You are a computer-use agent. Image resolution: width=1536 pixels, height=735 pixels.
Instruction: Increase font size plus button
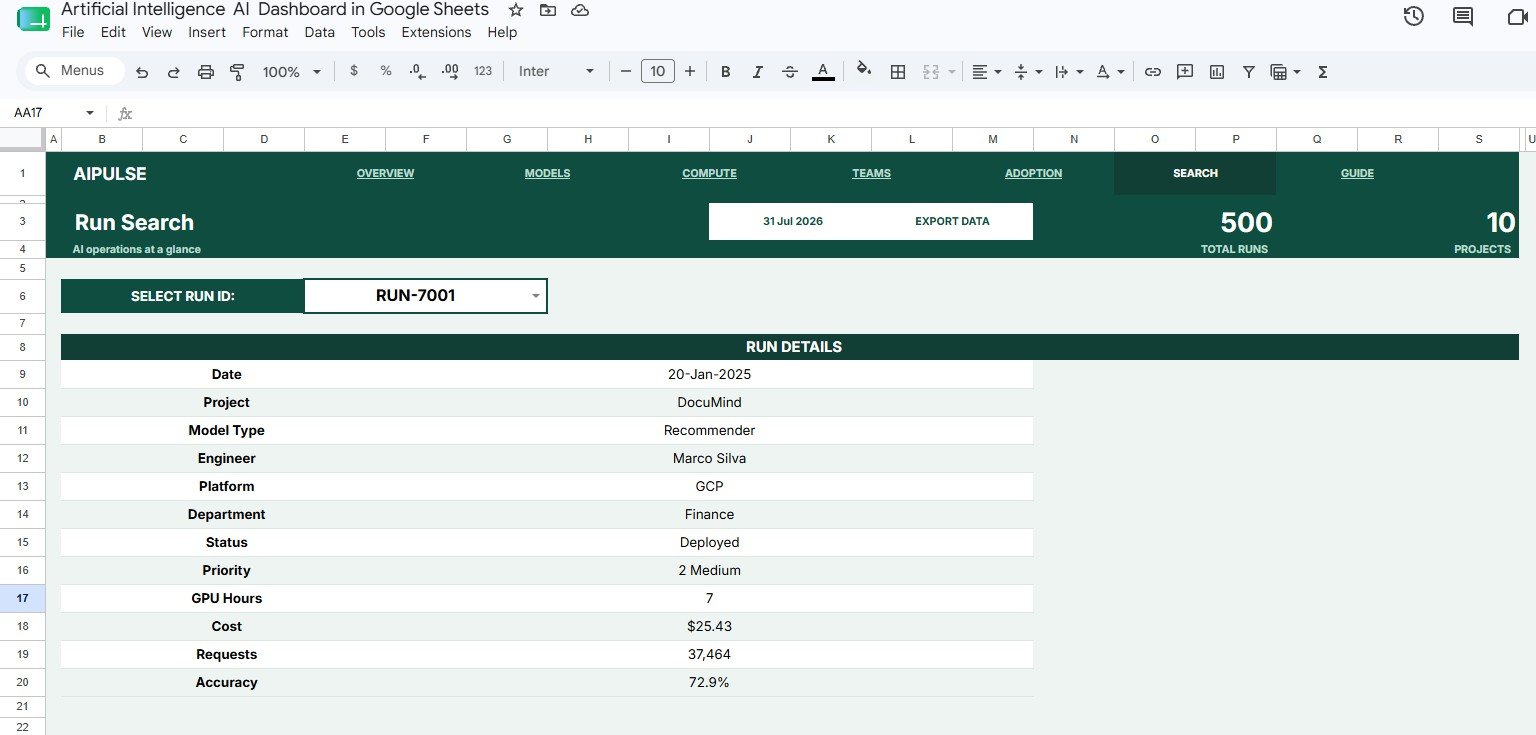point(689,71)
